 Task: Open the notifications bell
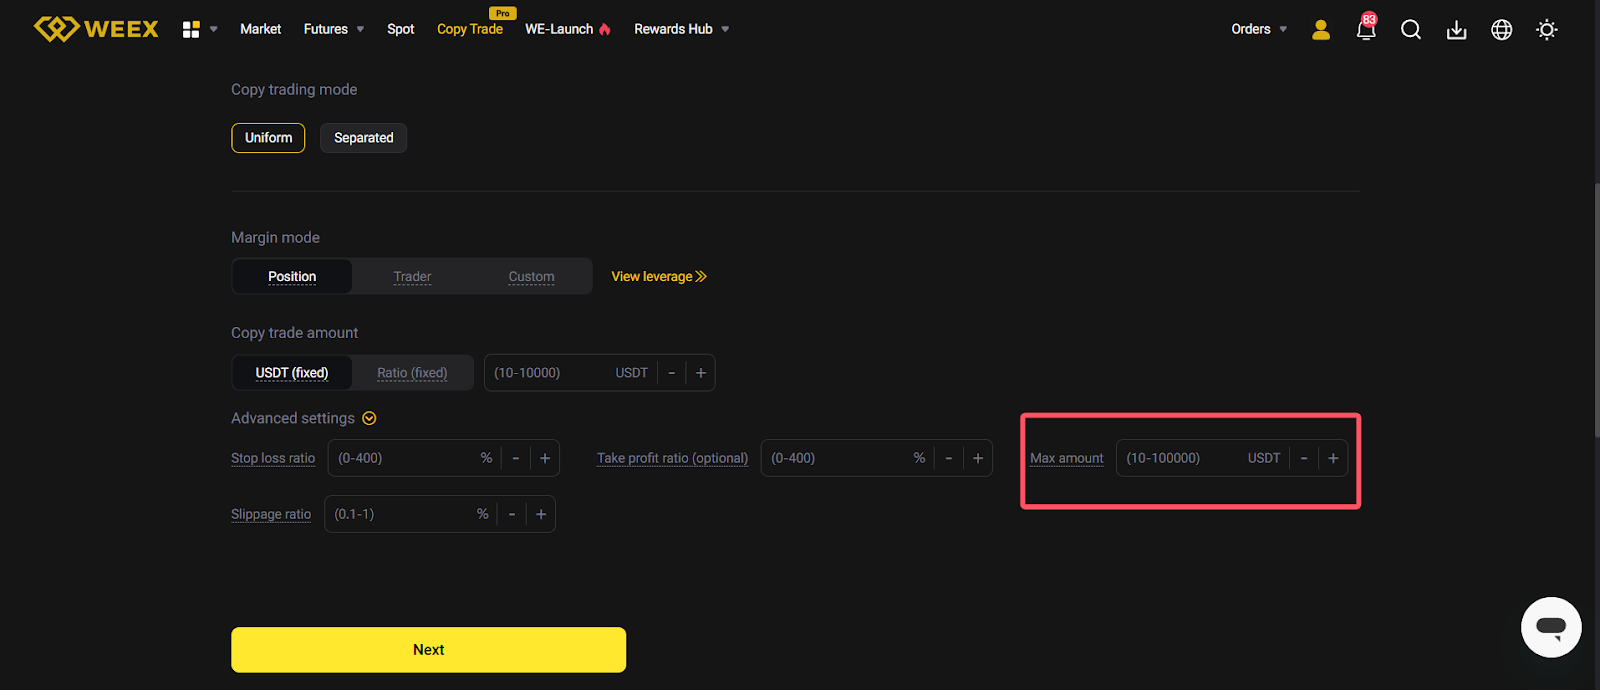(x=1366, y=29)
